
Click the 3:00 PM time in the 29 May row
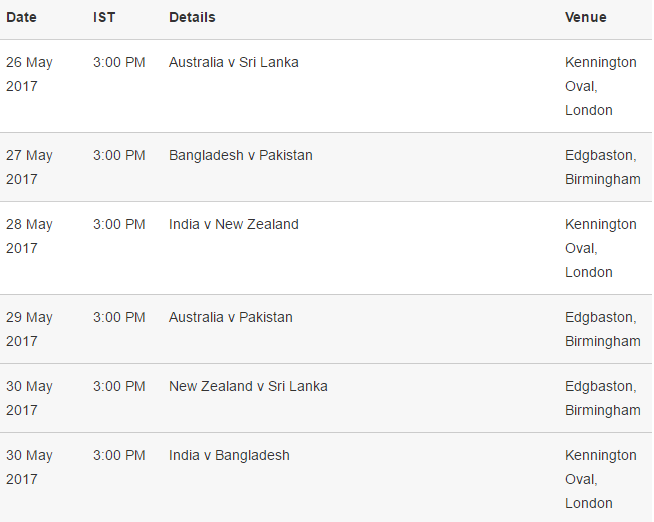[119, 317]
